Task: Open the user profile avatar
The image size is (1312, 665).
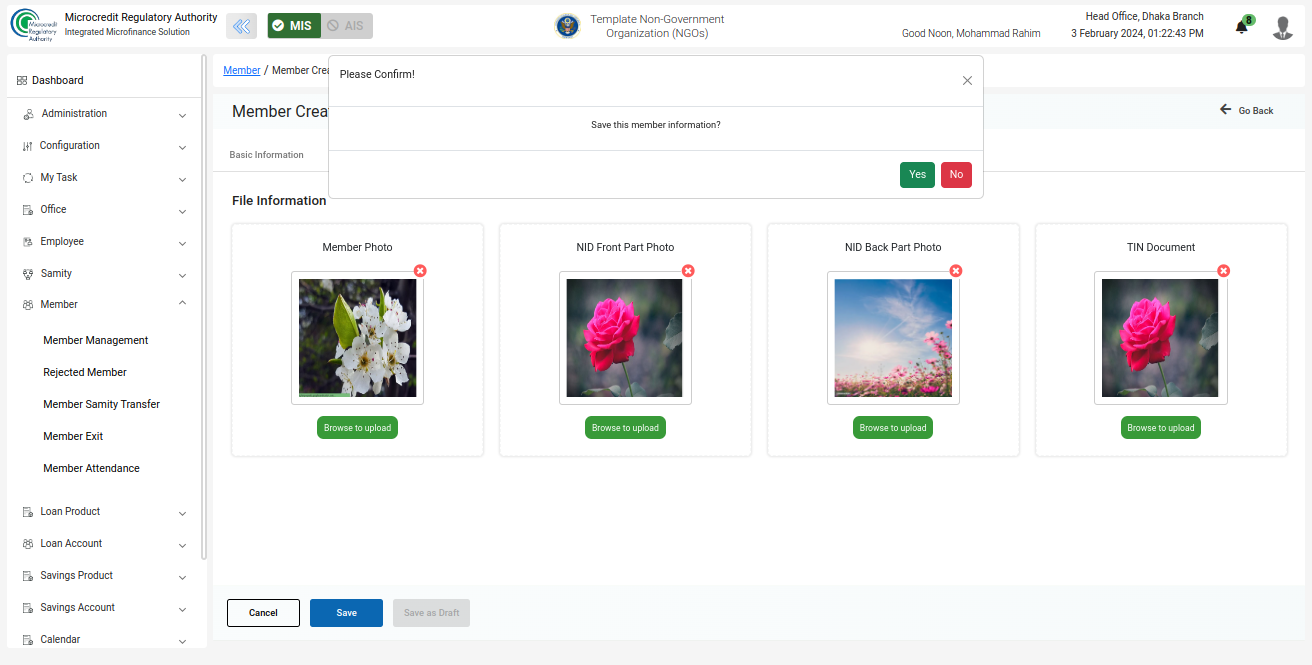Action: 1283,27
